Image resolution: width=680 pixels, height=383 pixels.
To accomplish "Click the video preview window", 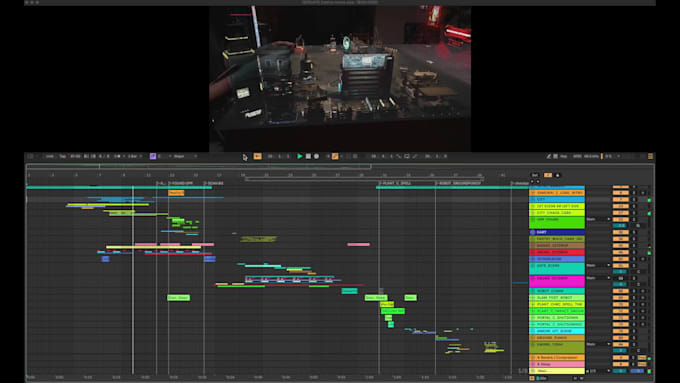I will [340, 78].
